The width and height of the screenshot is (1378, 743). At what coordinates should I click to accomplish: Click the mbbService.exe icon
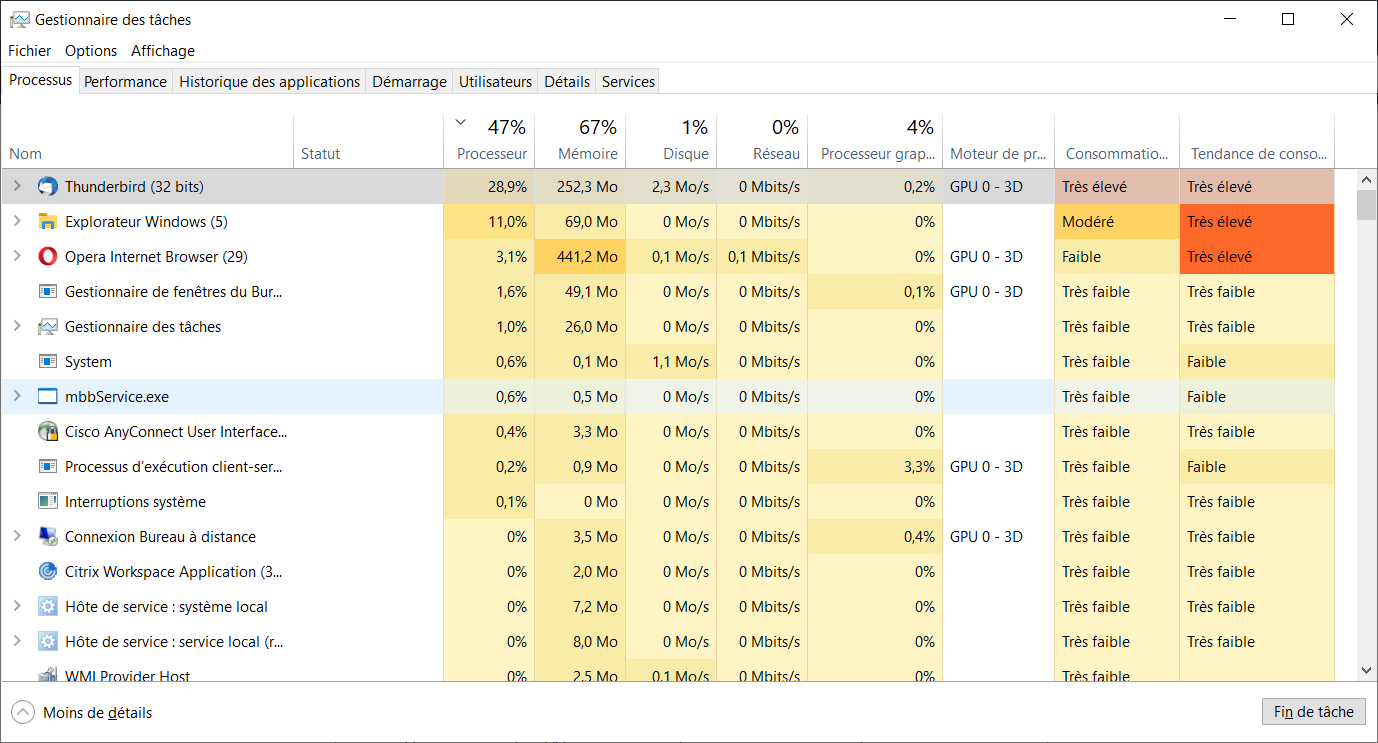[x=47, y=397]
